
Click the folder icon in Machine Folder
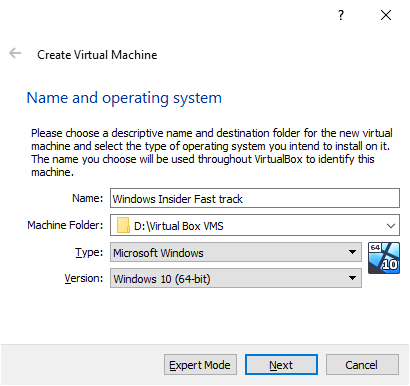[123, 225]
